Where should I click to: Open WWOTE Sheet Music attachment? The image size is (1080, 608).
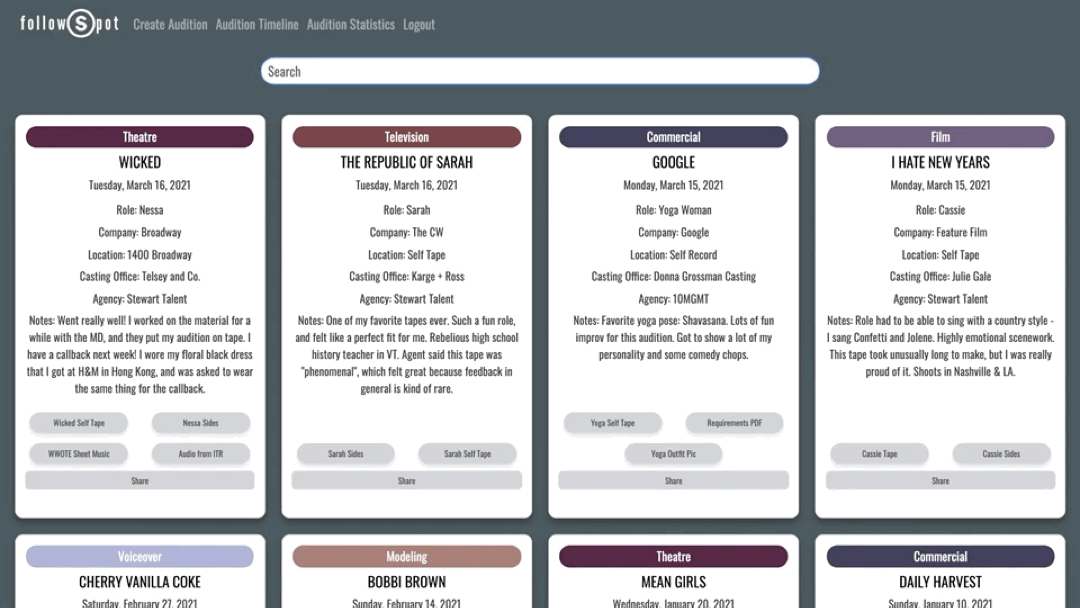[79, 454]
